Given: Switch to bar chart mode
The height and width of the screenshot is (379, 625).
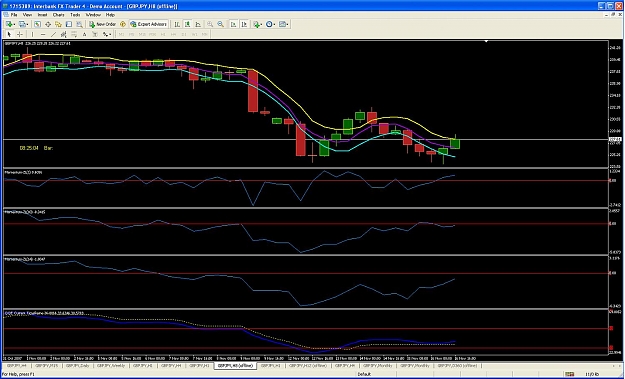Looking at the screenshot, I should coord(177,24).
